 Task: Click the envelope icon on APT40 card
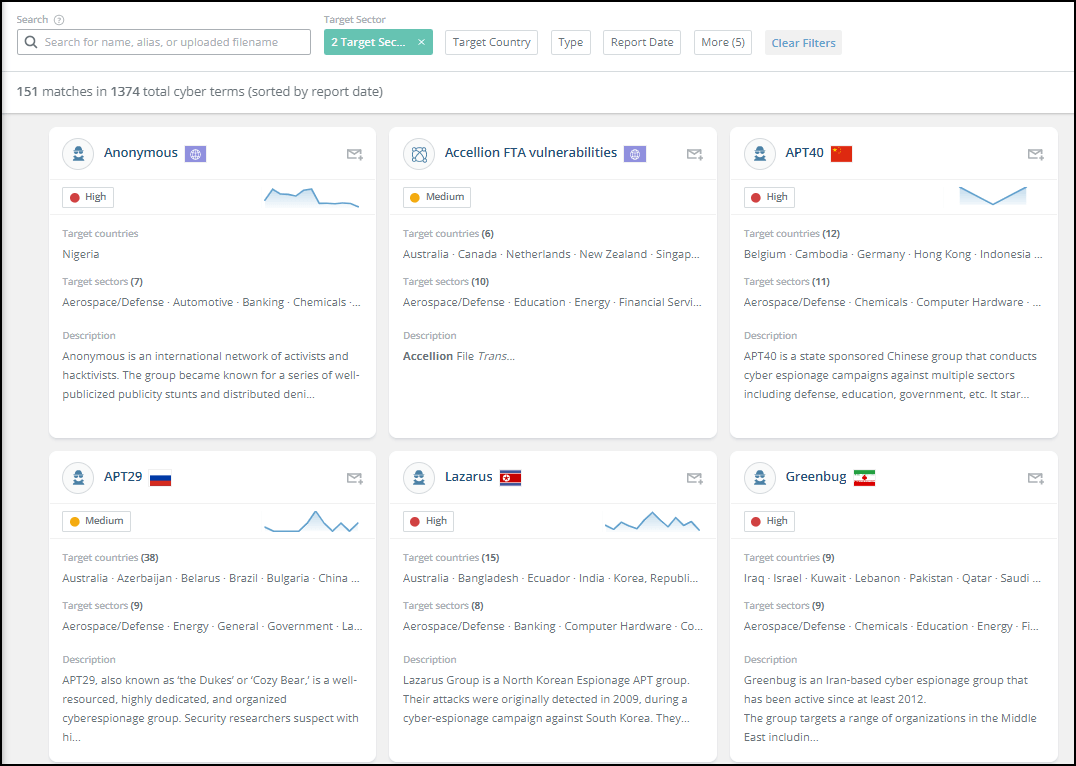pyautogui.click(x=1036, y=154)
